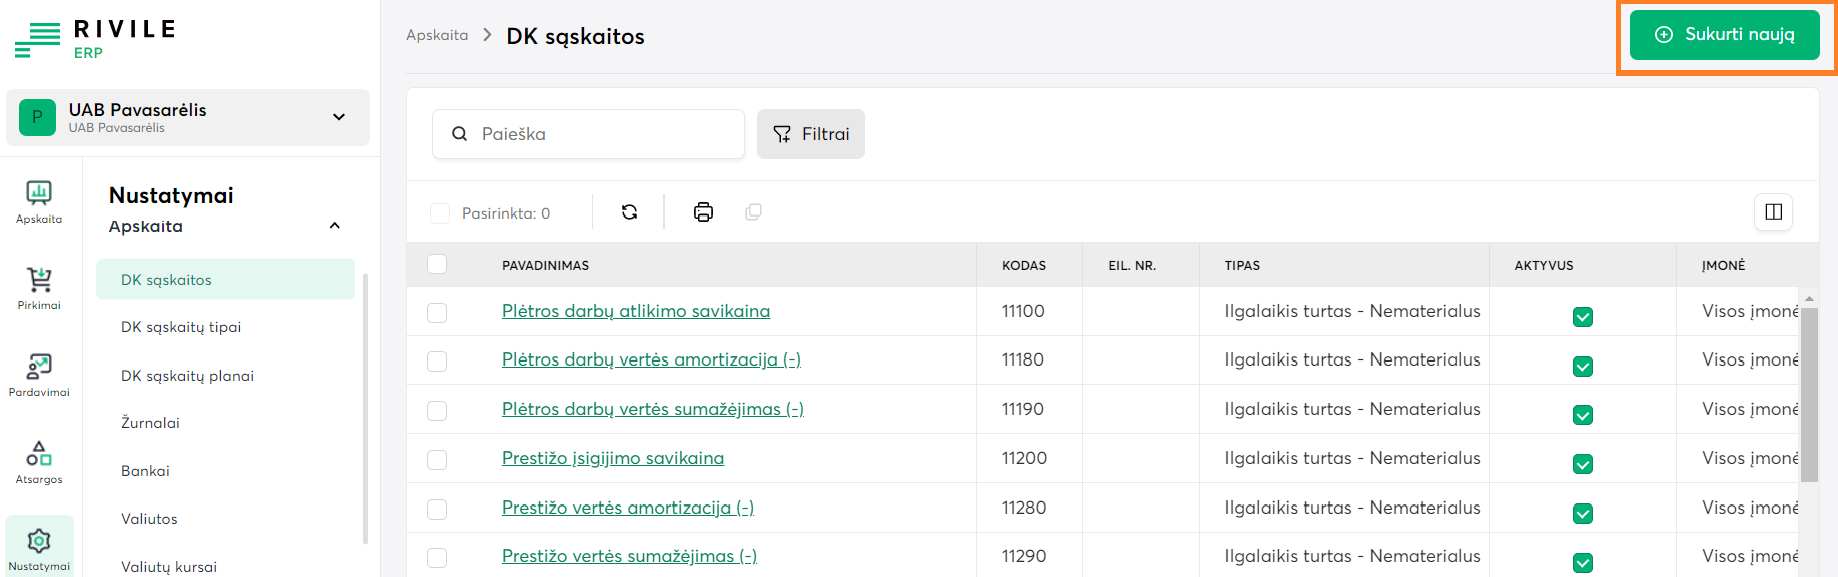Click the table vertical scrollbar

click(1808, 380)
